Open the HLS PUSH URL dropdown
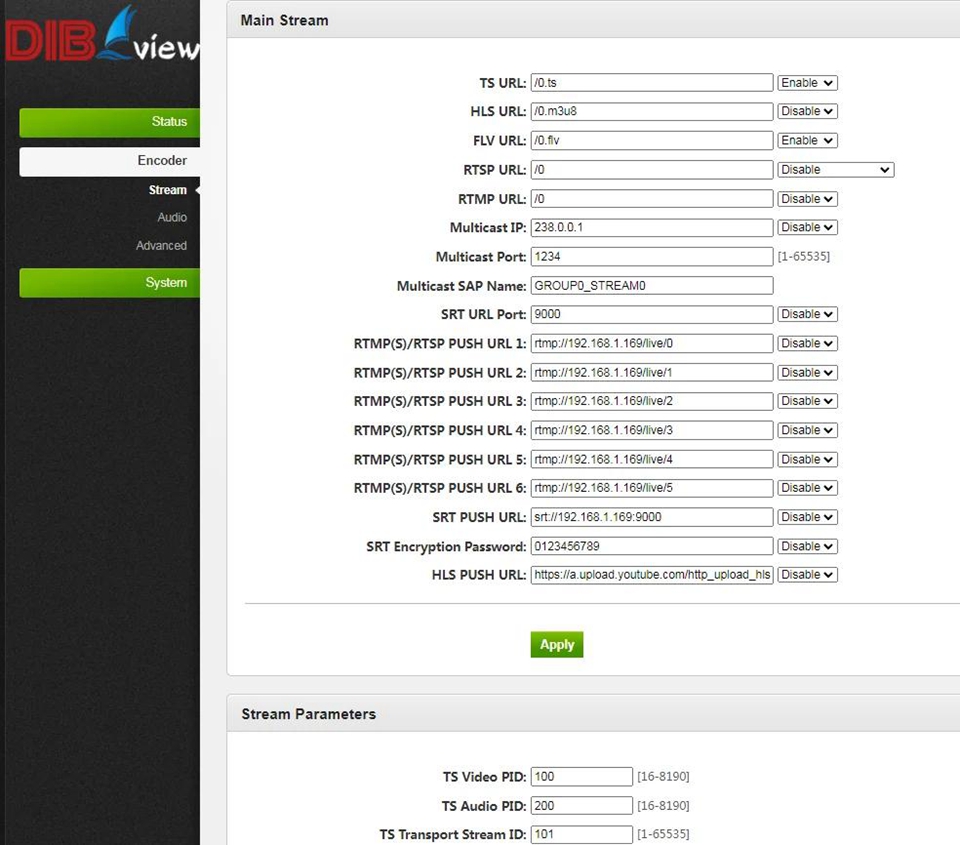Screen dimensions: 960x845 pyautogui.click(x=807, y=576)
